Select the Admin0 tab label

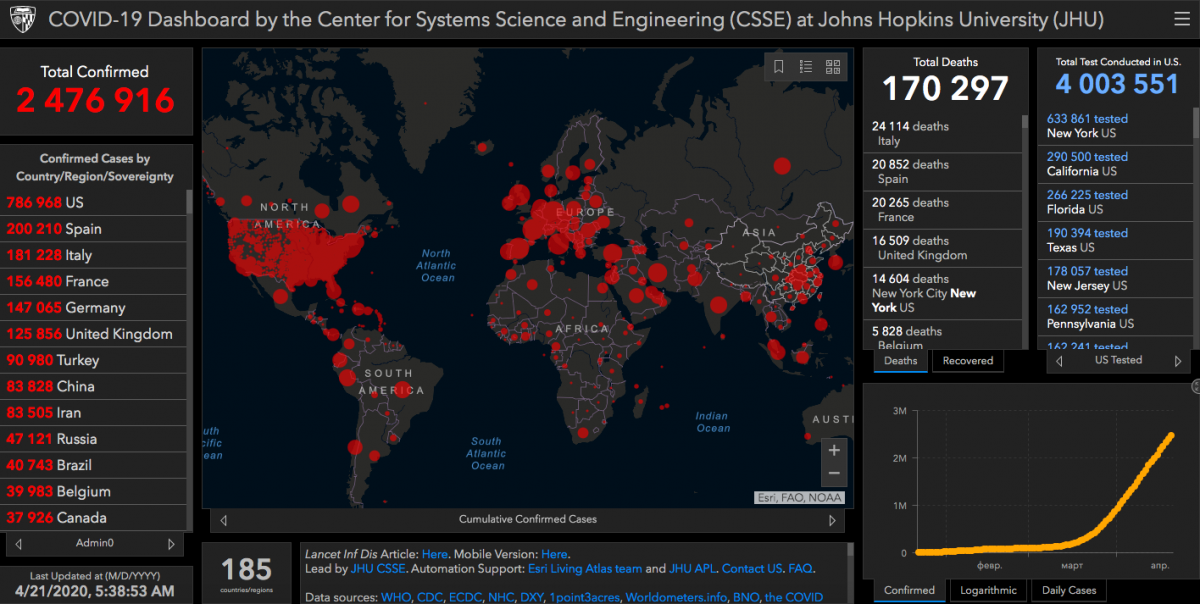[x=95, y=543]
